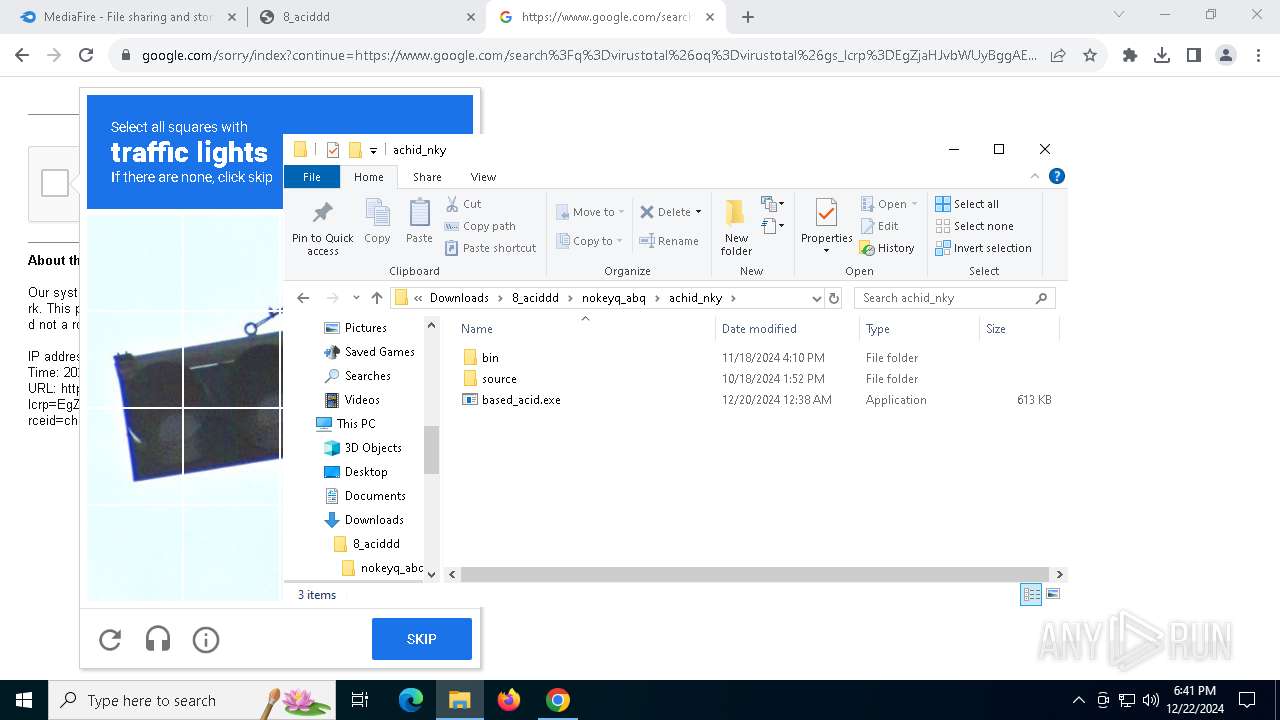The height and width of the screenshot is (720, 1280).
Task: Switch to the Share ribbon tab
Action: (x=427, y=177)
